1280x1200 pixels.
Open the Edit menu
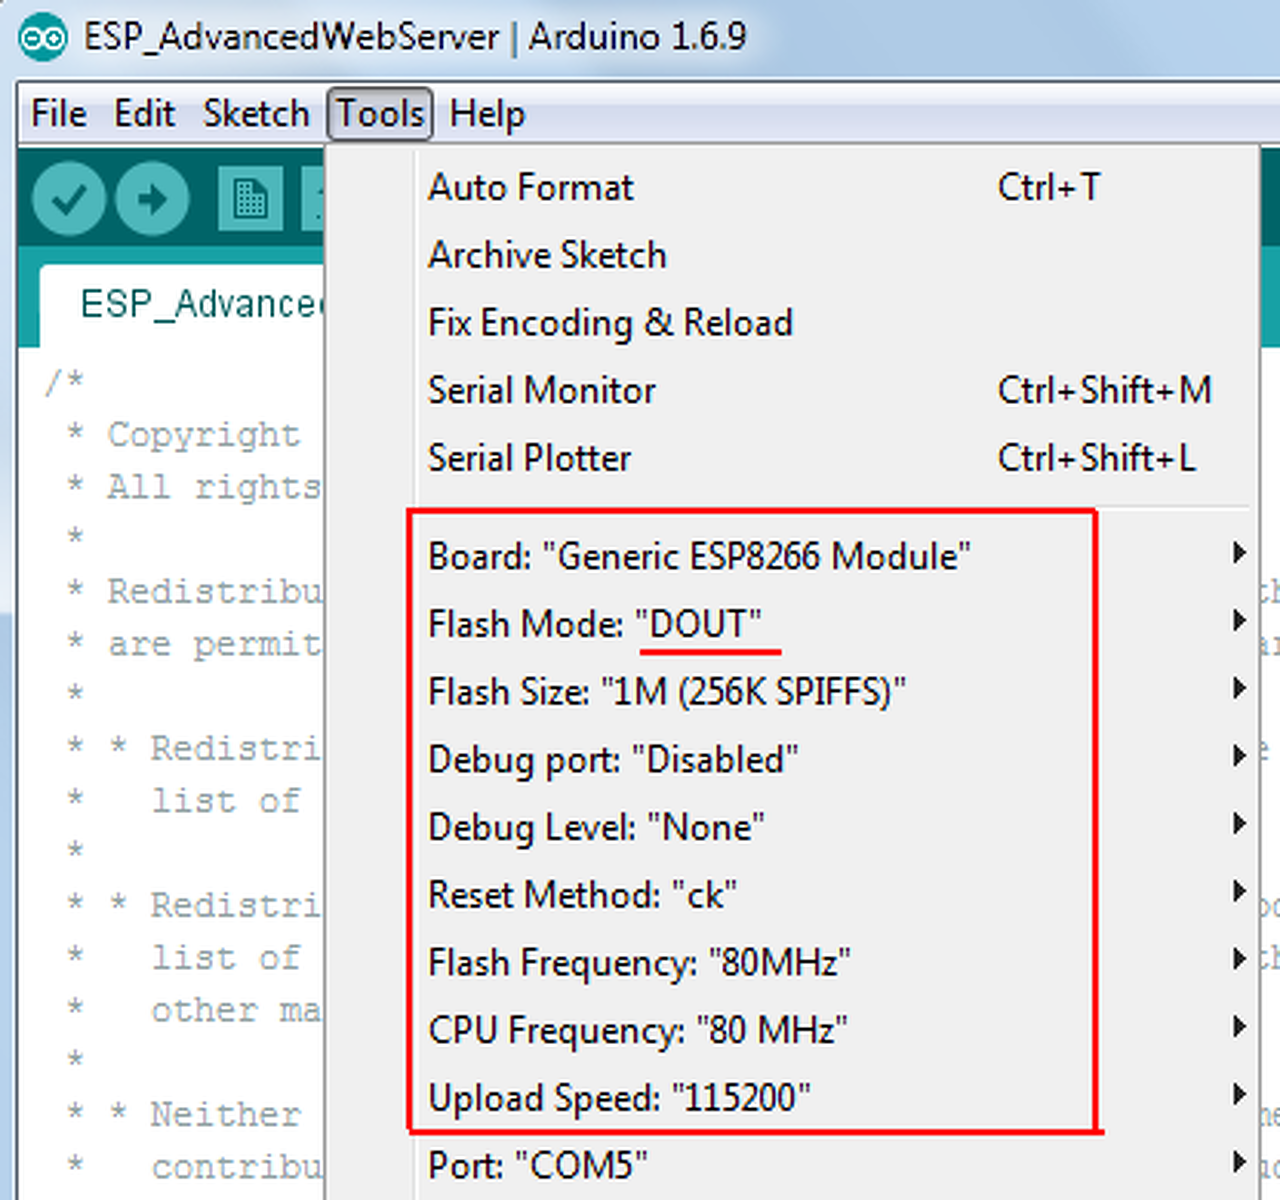144,114
